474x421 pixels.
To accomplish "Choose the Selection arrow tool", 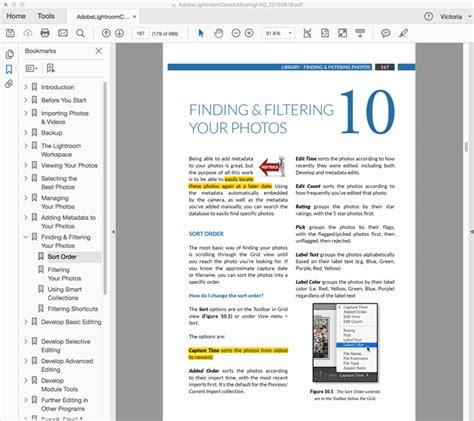I will click(x=201, y=33).
